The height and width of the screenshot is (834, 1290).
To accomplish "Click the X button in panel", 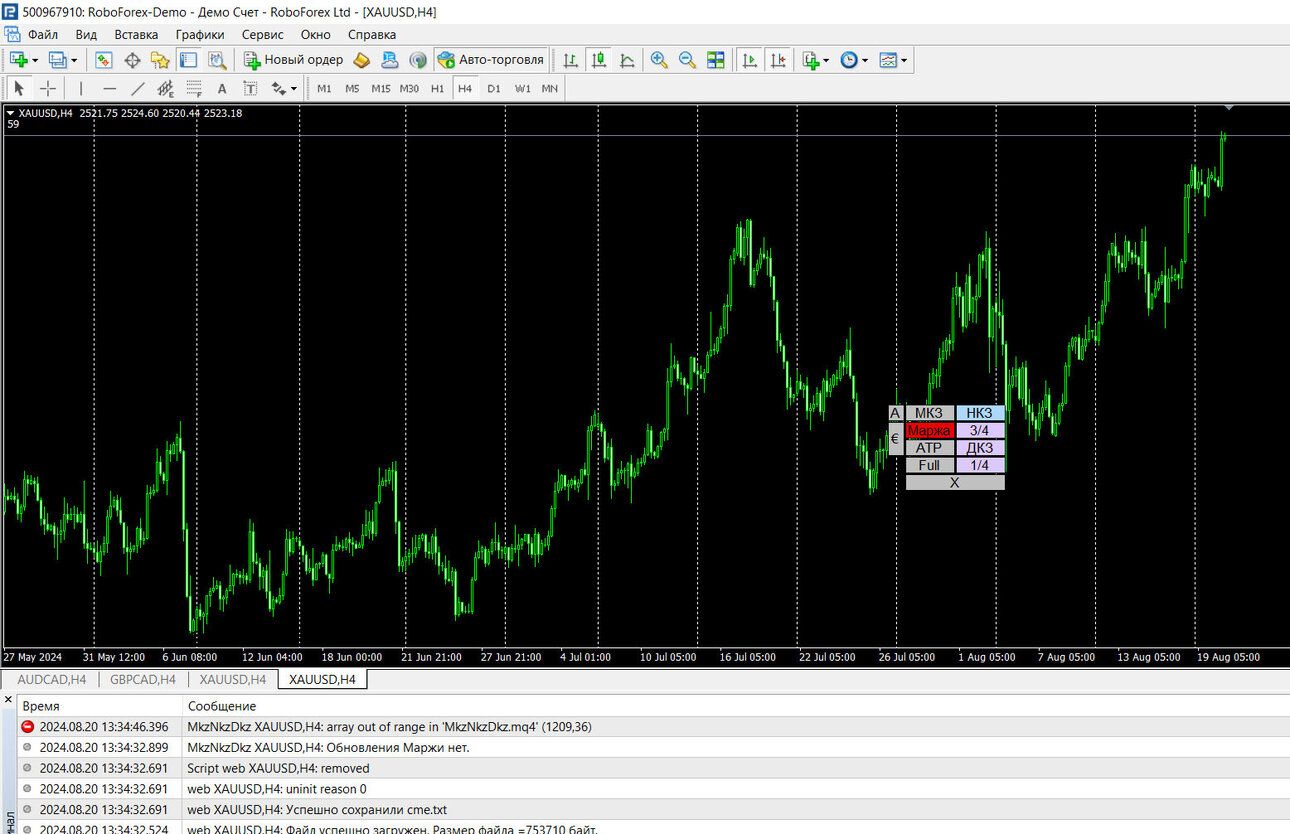I will (x=955, y=482).
